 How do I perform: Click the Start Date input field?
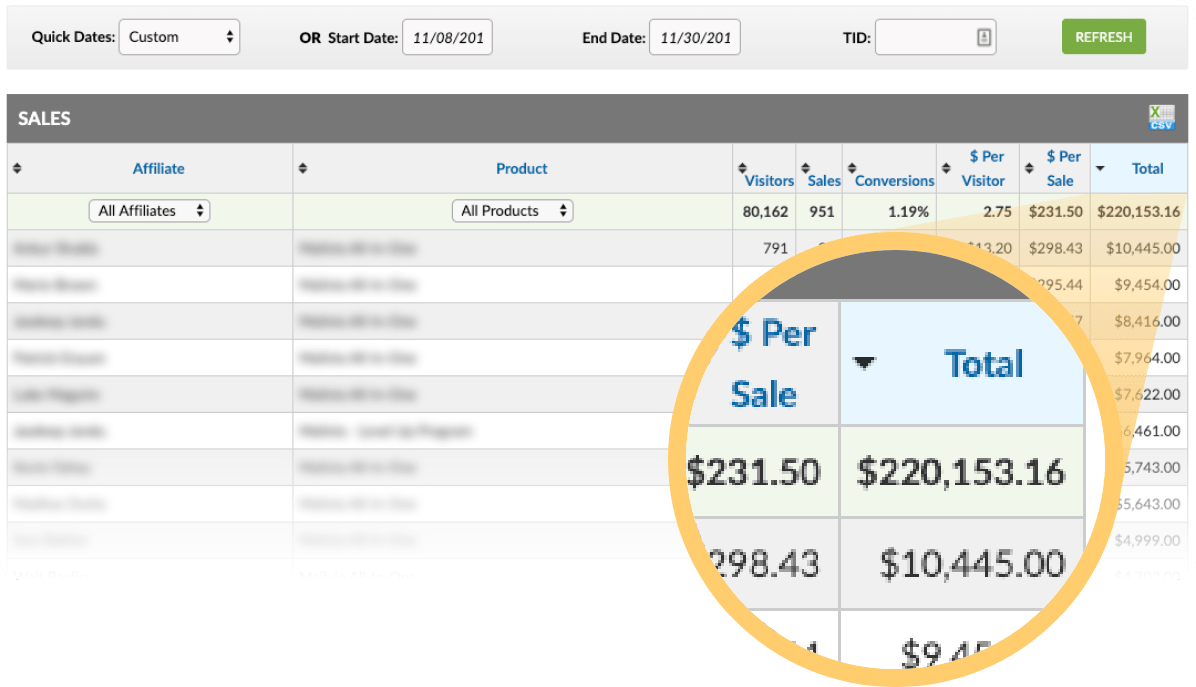tap(447, 38)
